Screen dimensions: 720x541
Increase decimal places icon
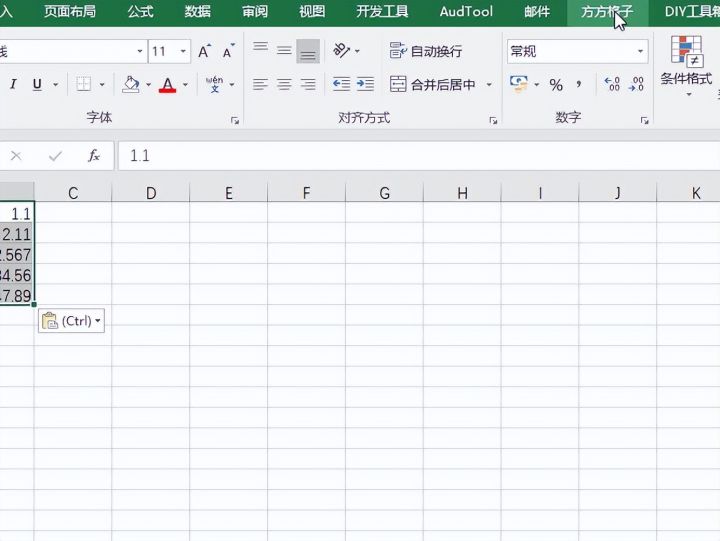pos(613,85)
